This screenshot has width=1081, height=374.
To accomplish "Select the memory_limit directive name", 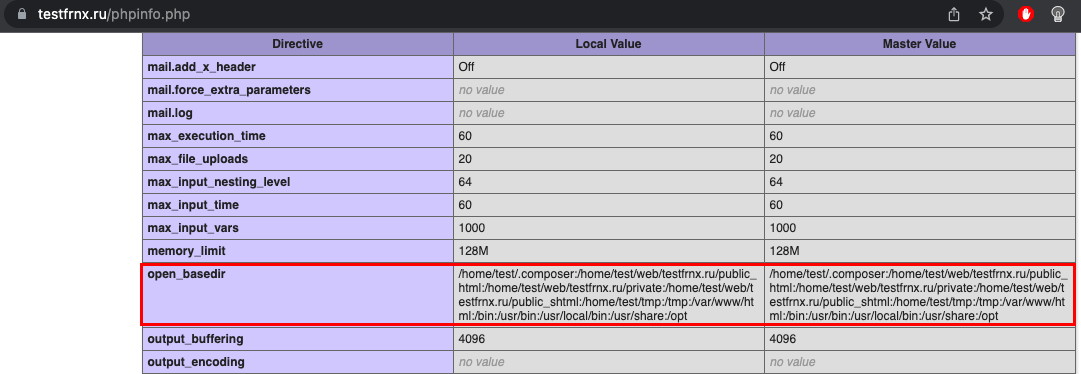I will point(186,250).
